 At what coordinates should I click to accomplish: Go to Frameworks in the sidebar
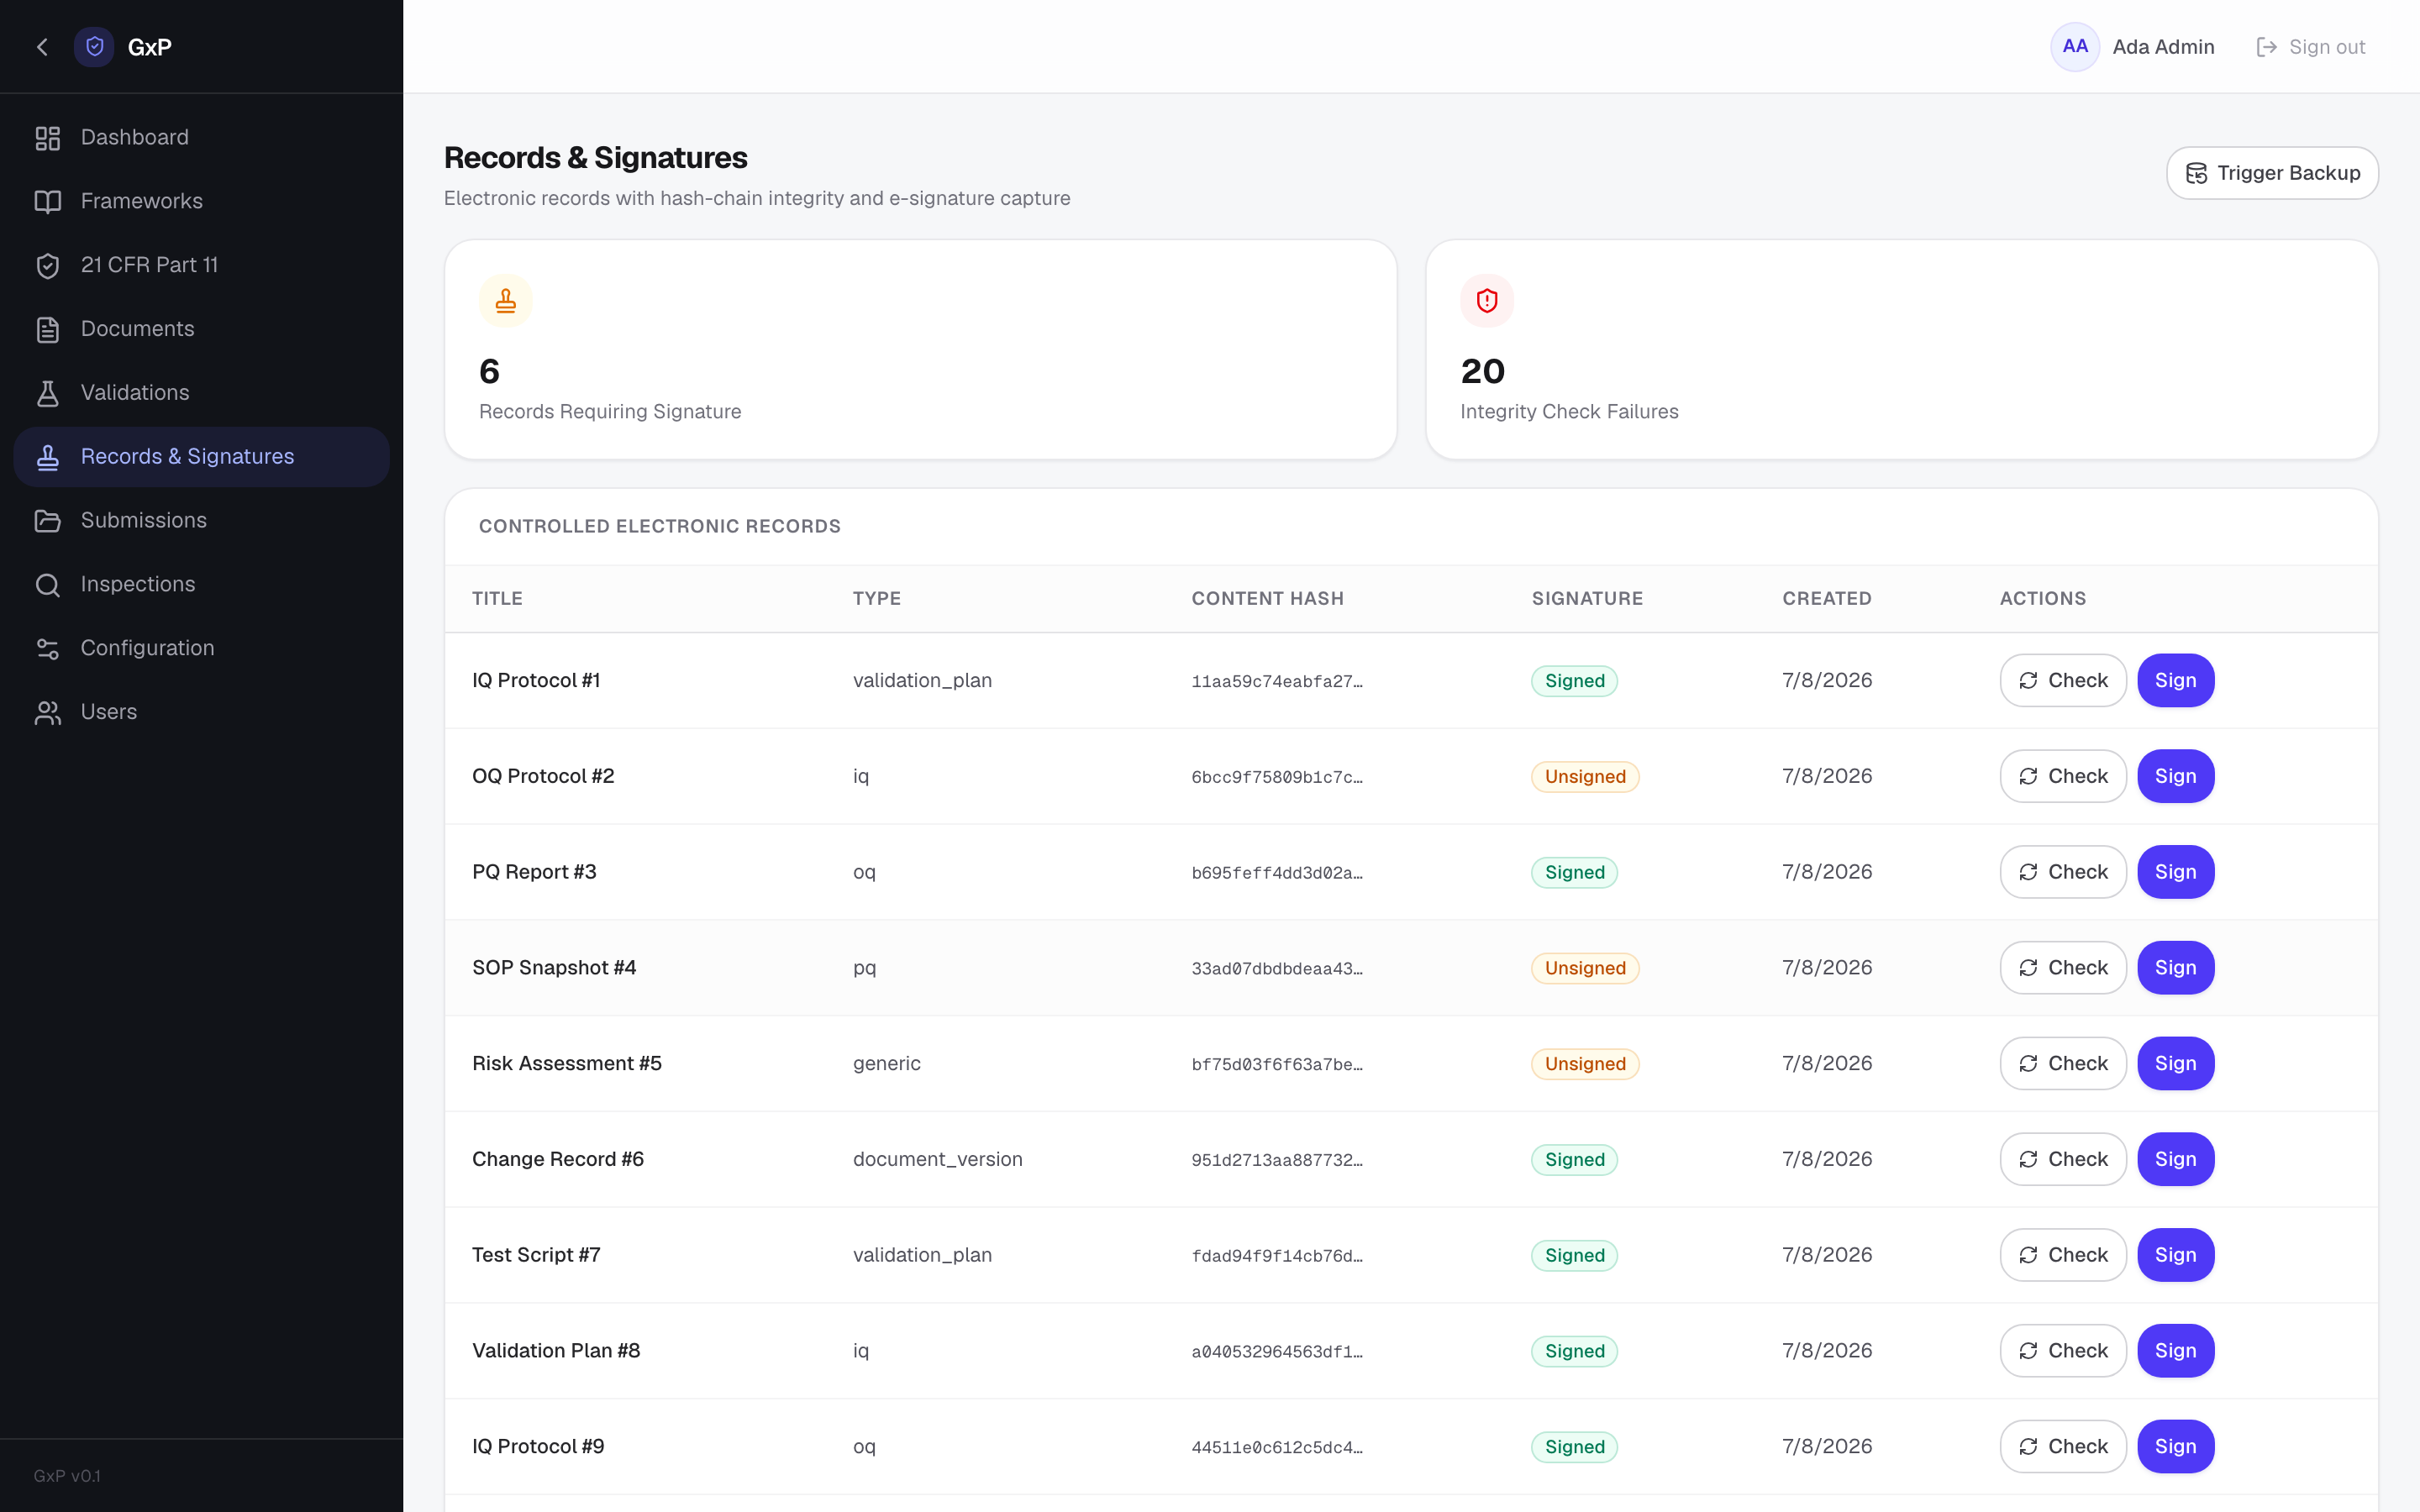coord(201,202)
